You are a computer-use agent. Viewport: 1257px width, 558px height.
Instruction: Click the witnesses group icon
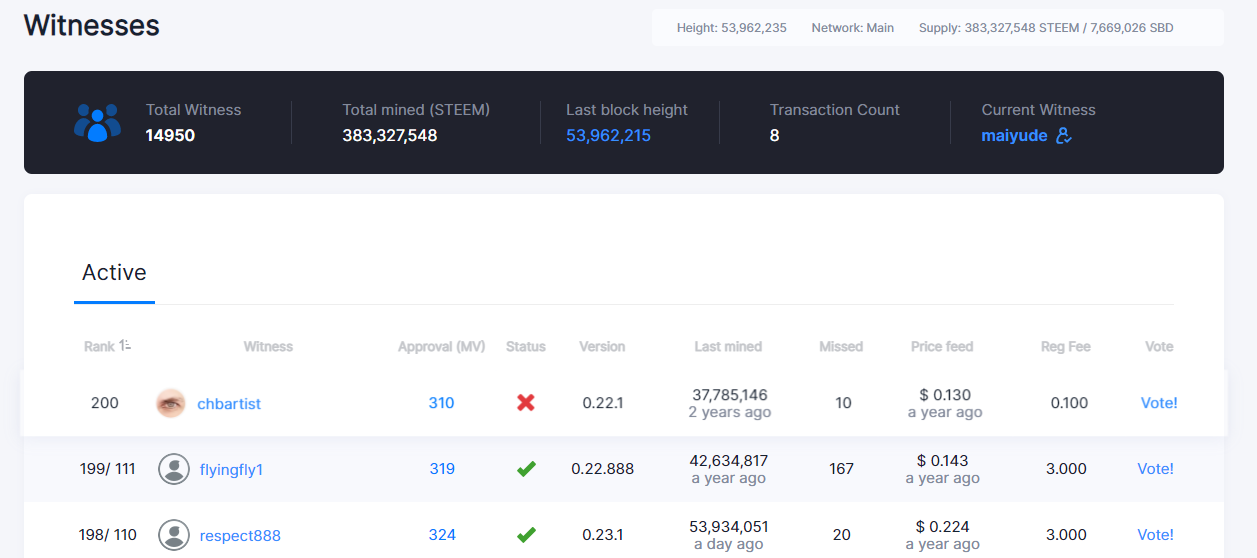(x=97, y=122)
